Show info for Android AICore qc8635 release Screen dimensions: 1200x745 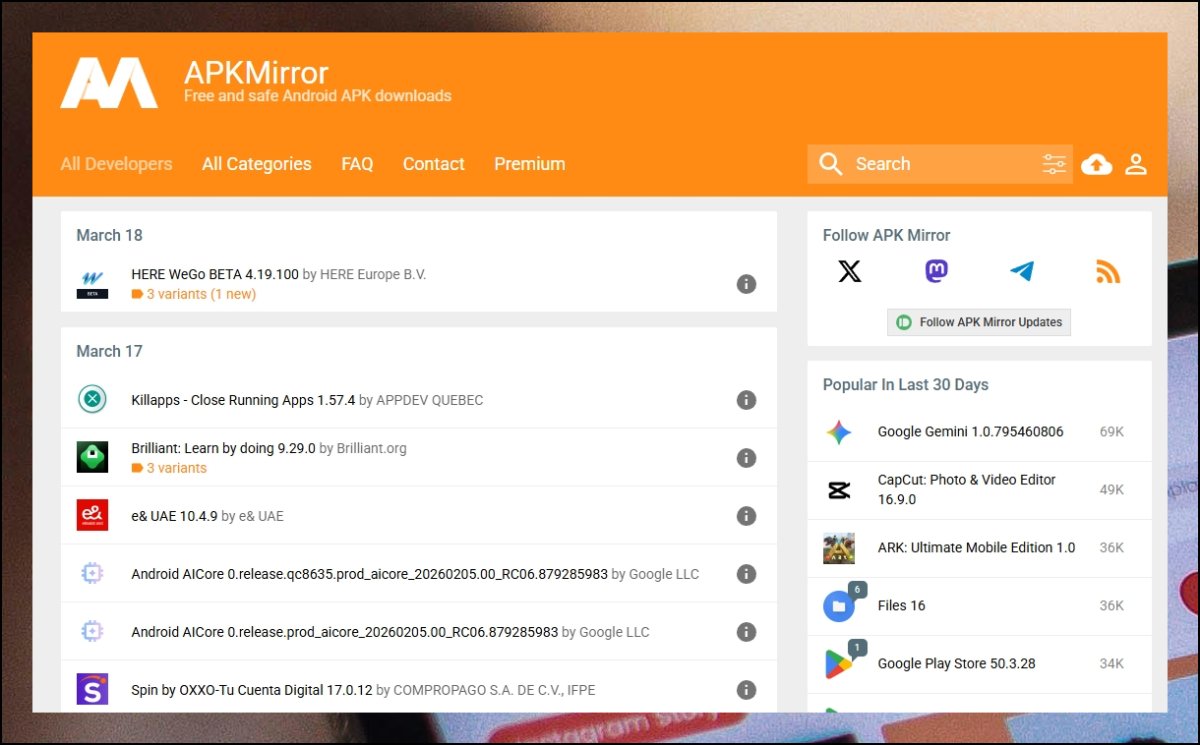tap(746, 574)
